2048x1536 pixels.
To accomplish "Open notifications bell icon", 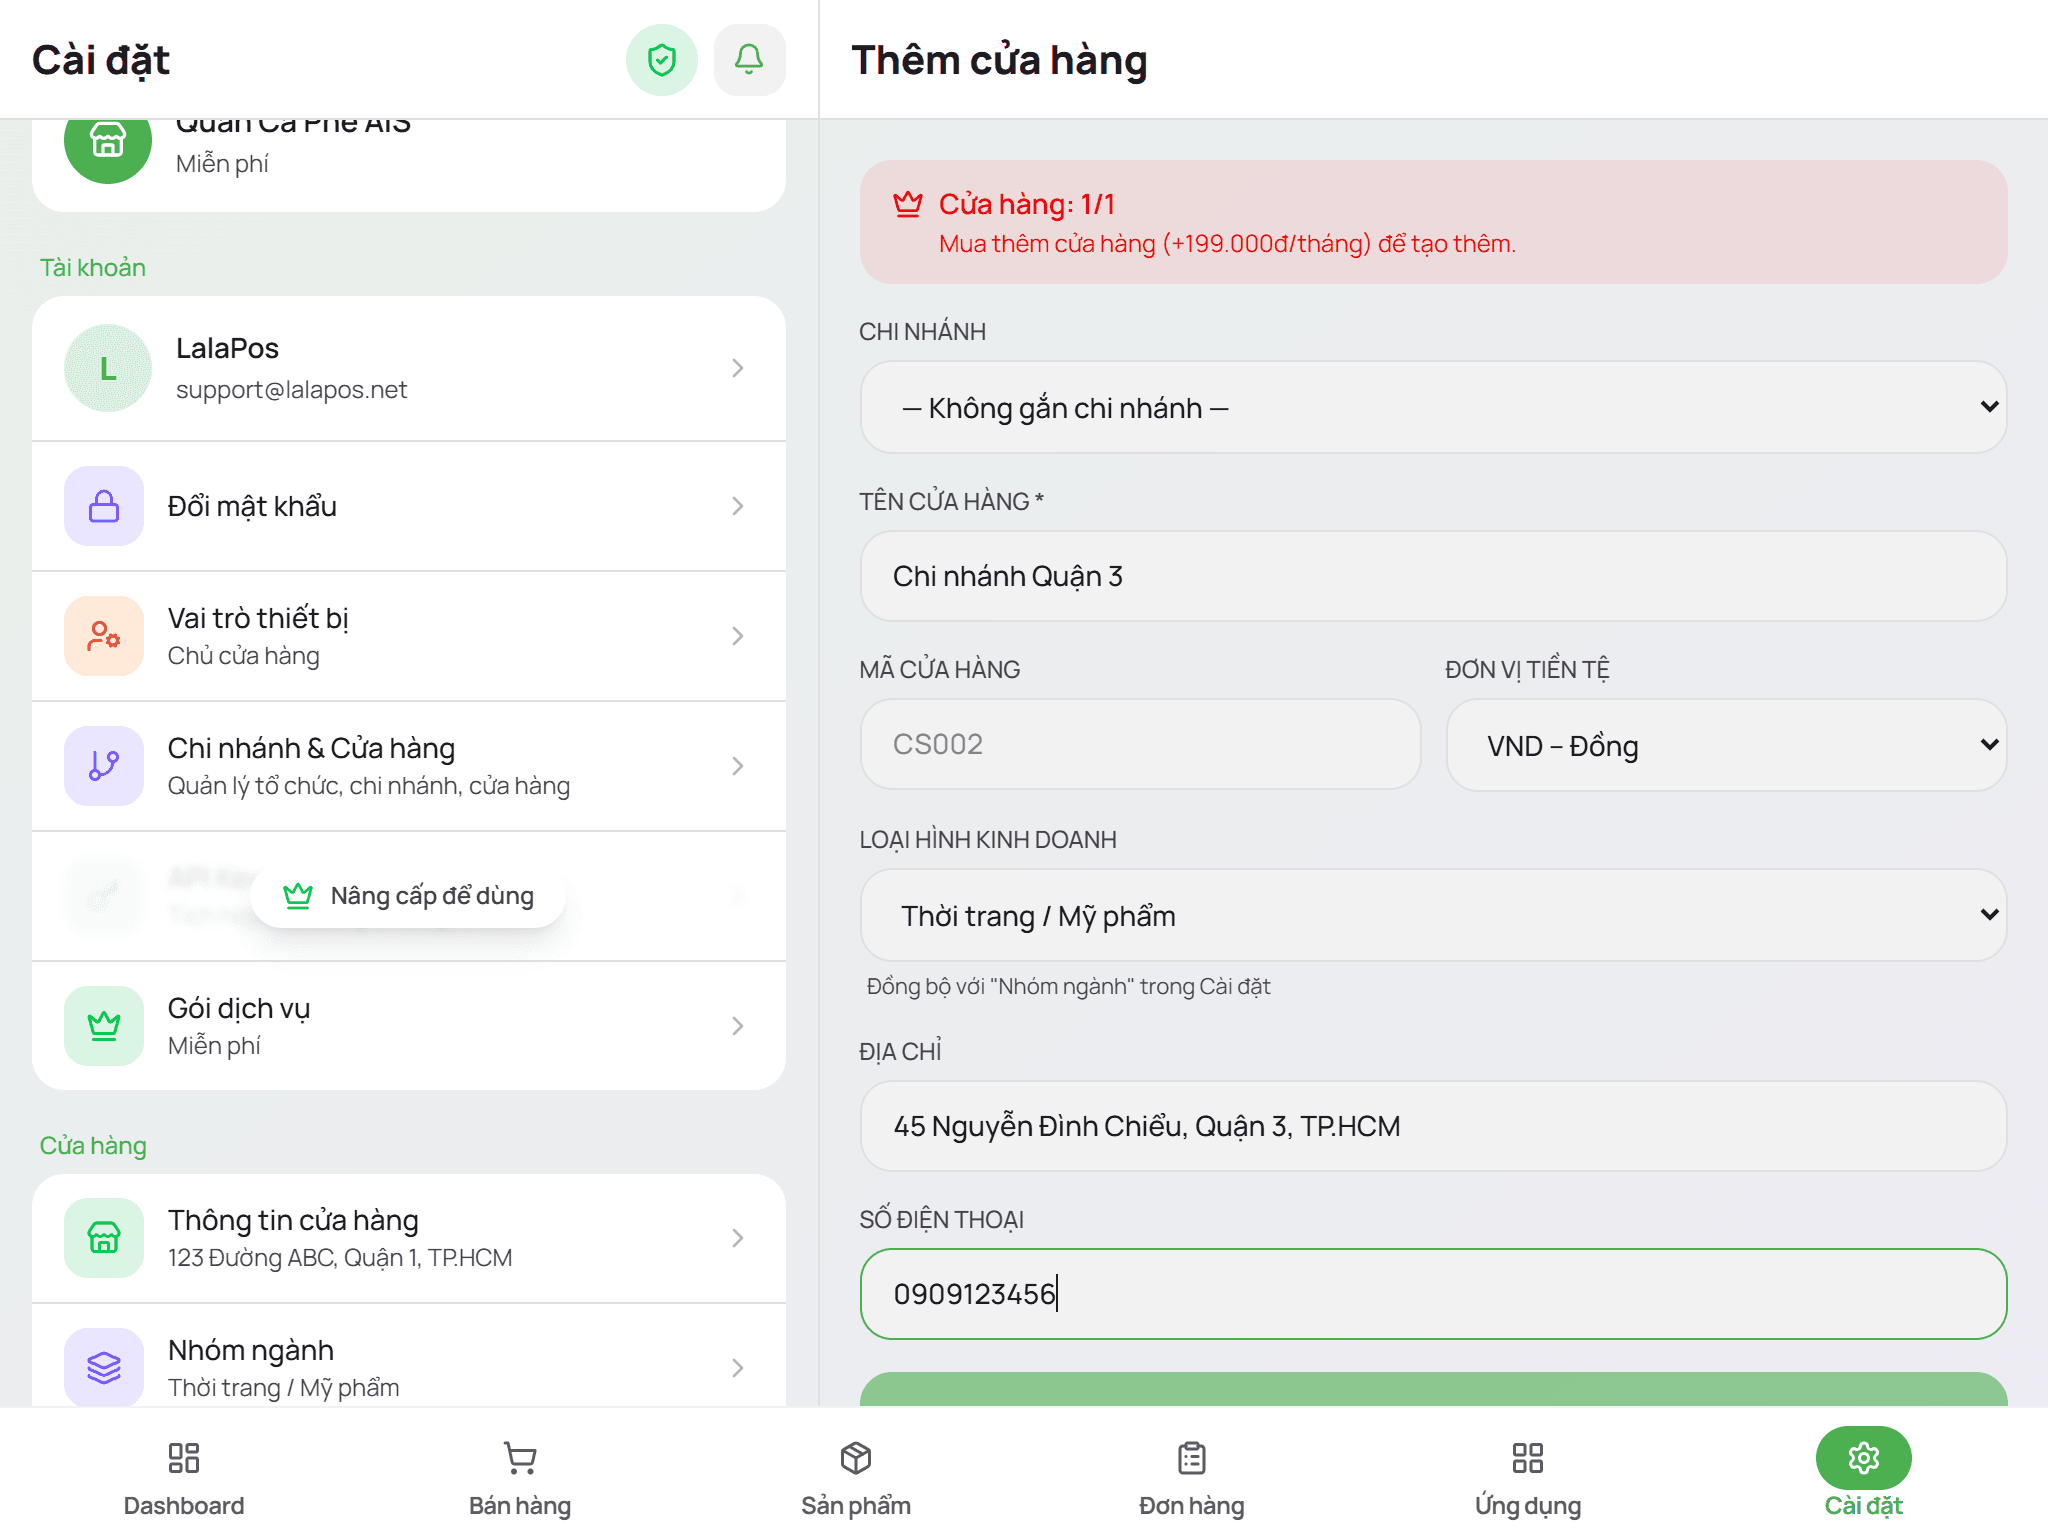I will coord(749,60).
